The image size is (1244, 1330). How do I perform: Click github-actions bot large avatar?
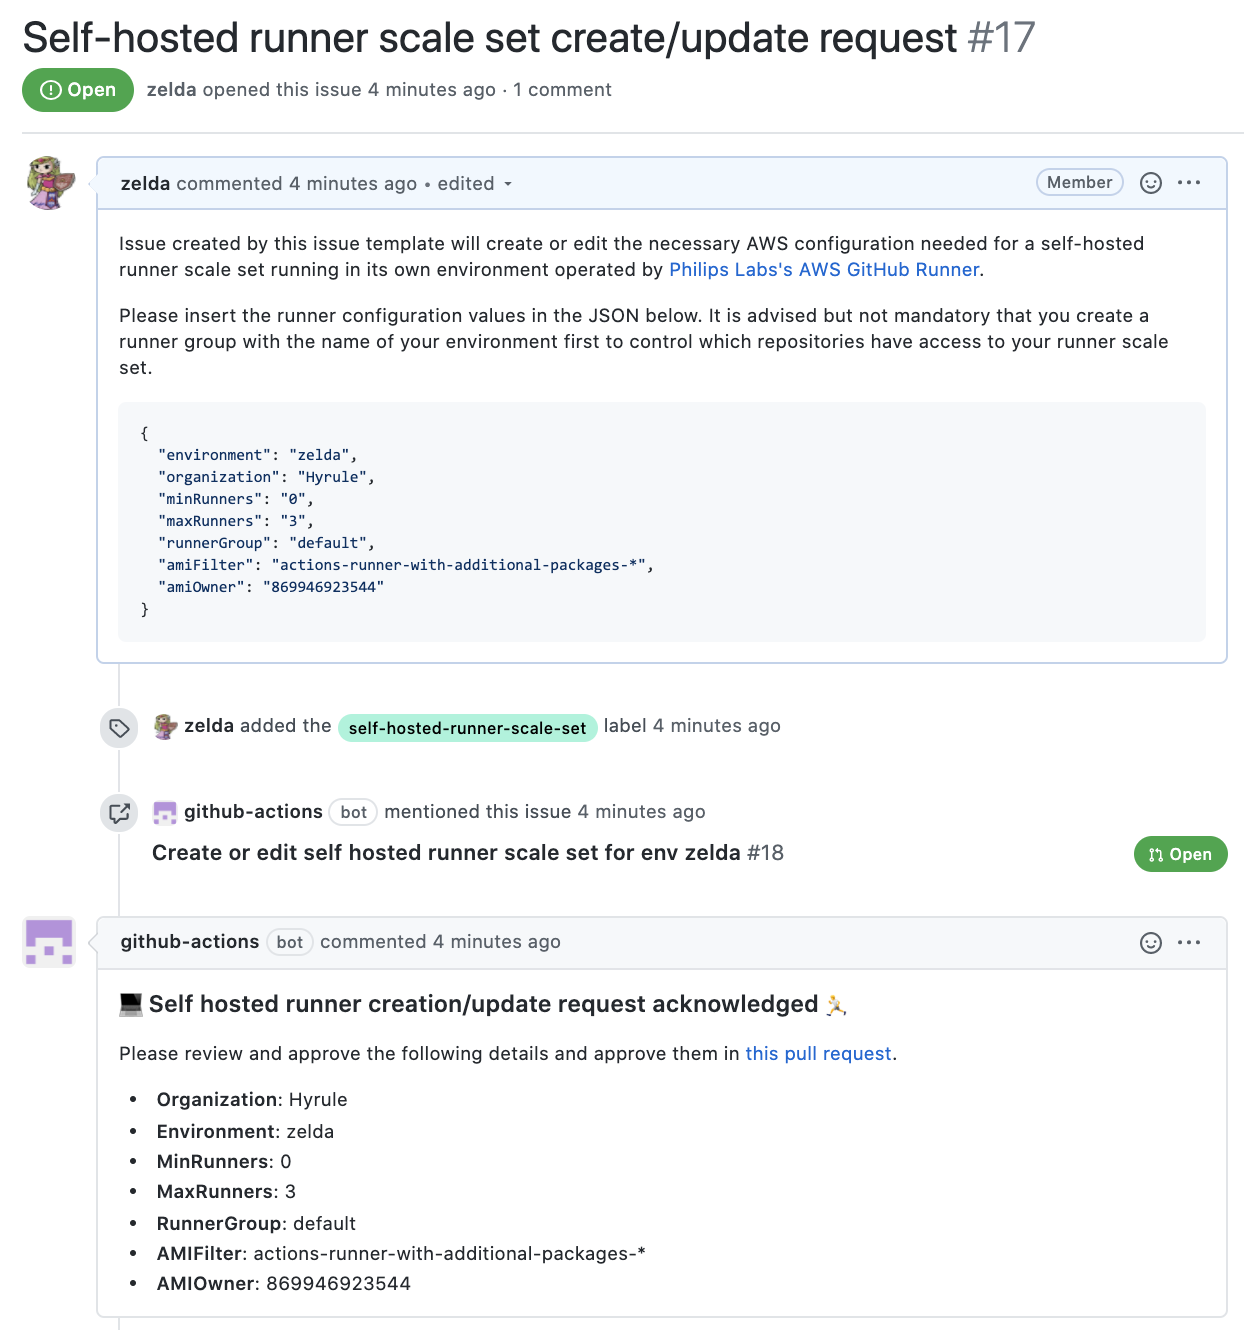click(49, 942)
